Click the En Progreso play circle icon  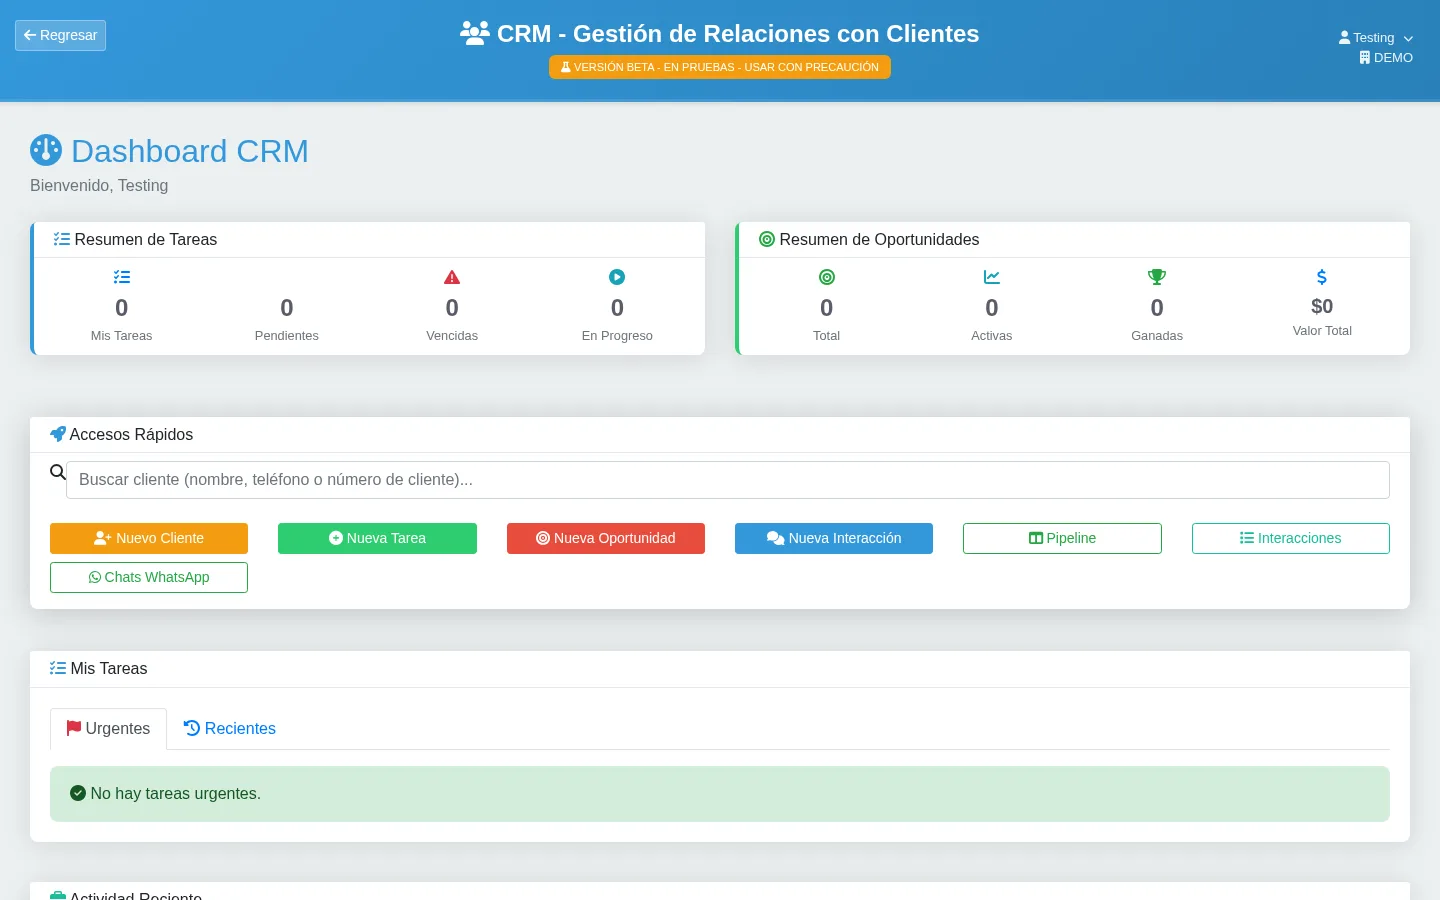[x=617, y=277]
